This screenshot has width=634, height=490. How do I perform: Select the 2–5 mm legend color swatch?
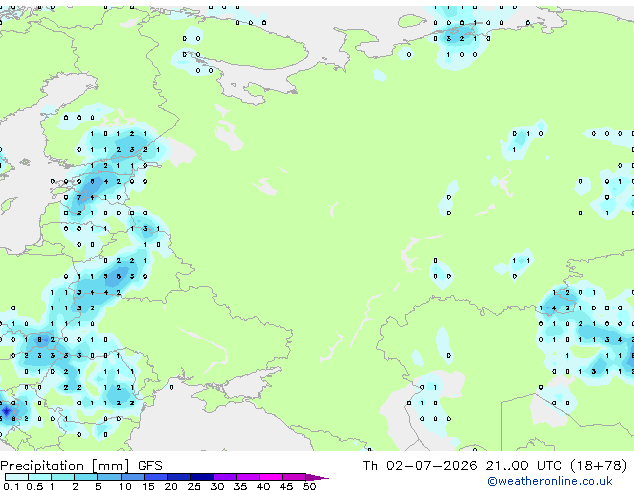tap(86, 477)
